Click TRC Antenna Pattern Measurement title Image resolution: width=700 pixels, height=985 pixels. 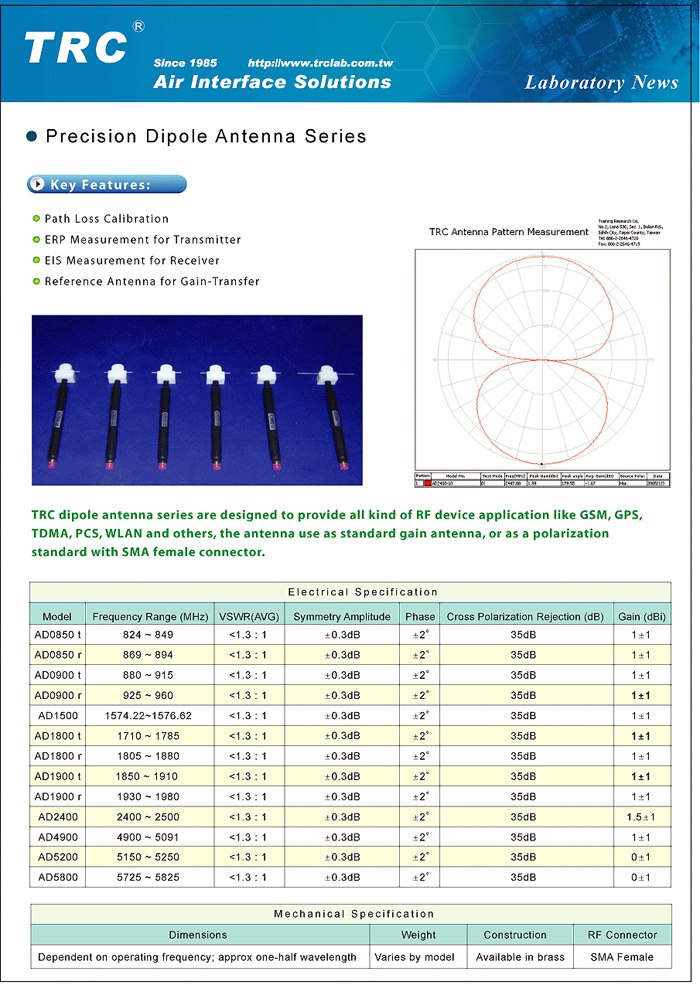click(x=508, y=232)
